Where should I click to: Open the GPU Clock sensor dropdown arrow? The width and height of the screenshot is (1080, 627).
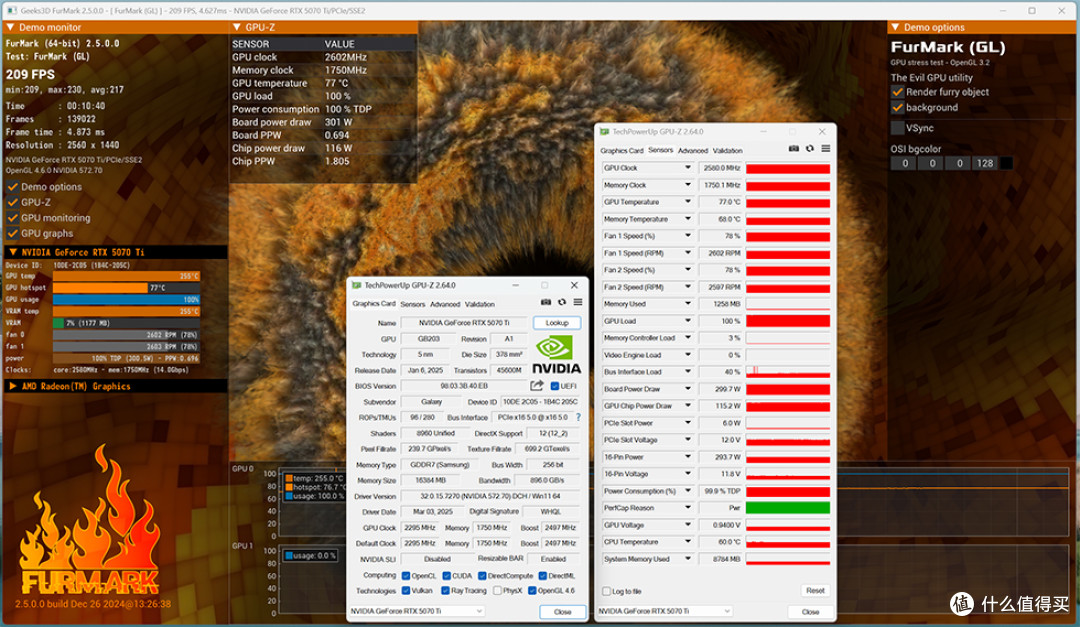[687, 167]
